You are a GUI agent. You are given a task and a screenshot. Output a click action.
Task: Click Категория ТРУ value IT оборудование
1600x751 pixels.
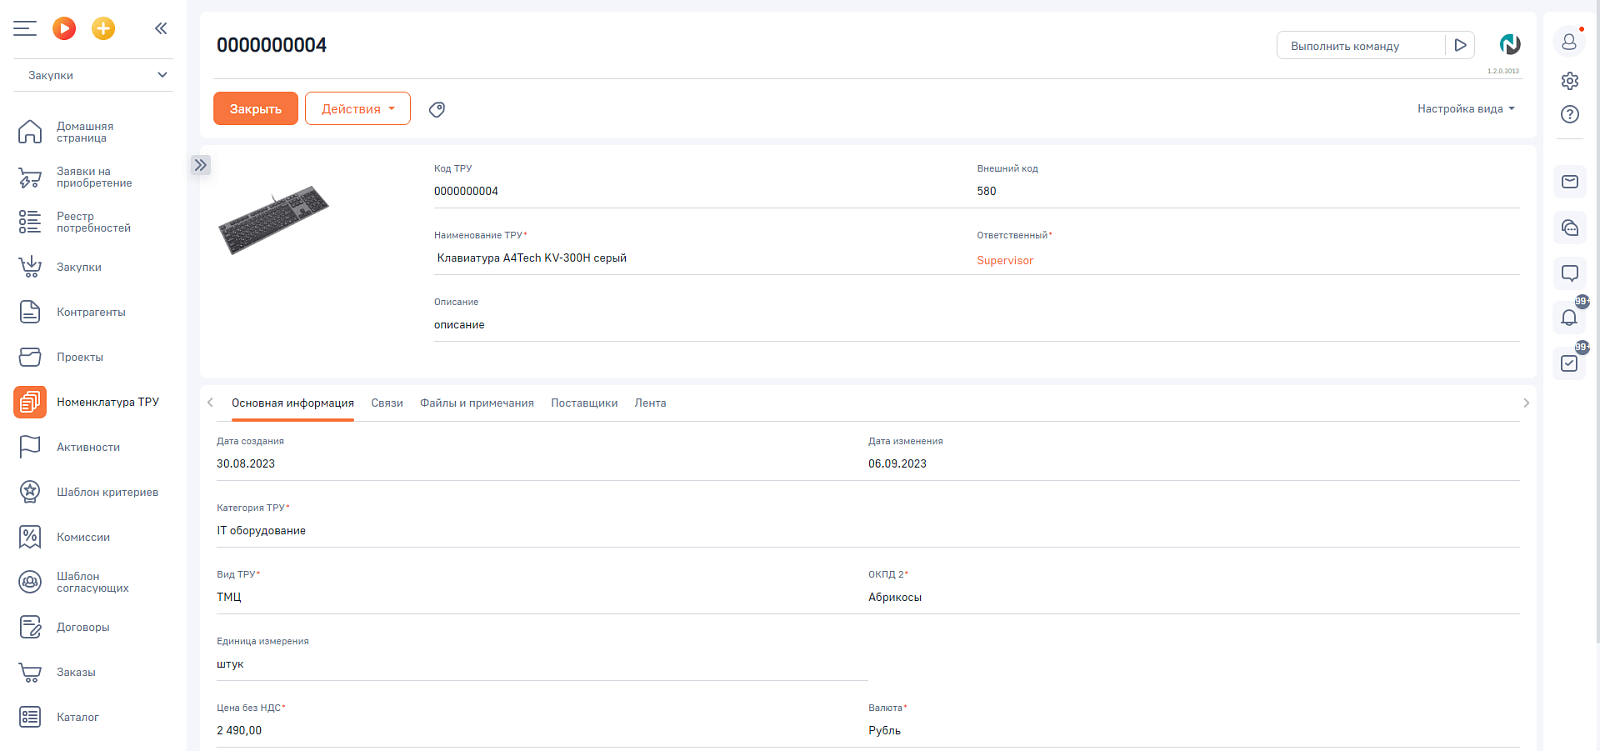click(x=261, y=531)
